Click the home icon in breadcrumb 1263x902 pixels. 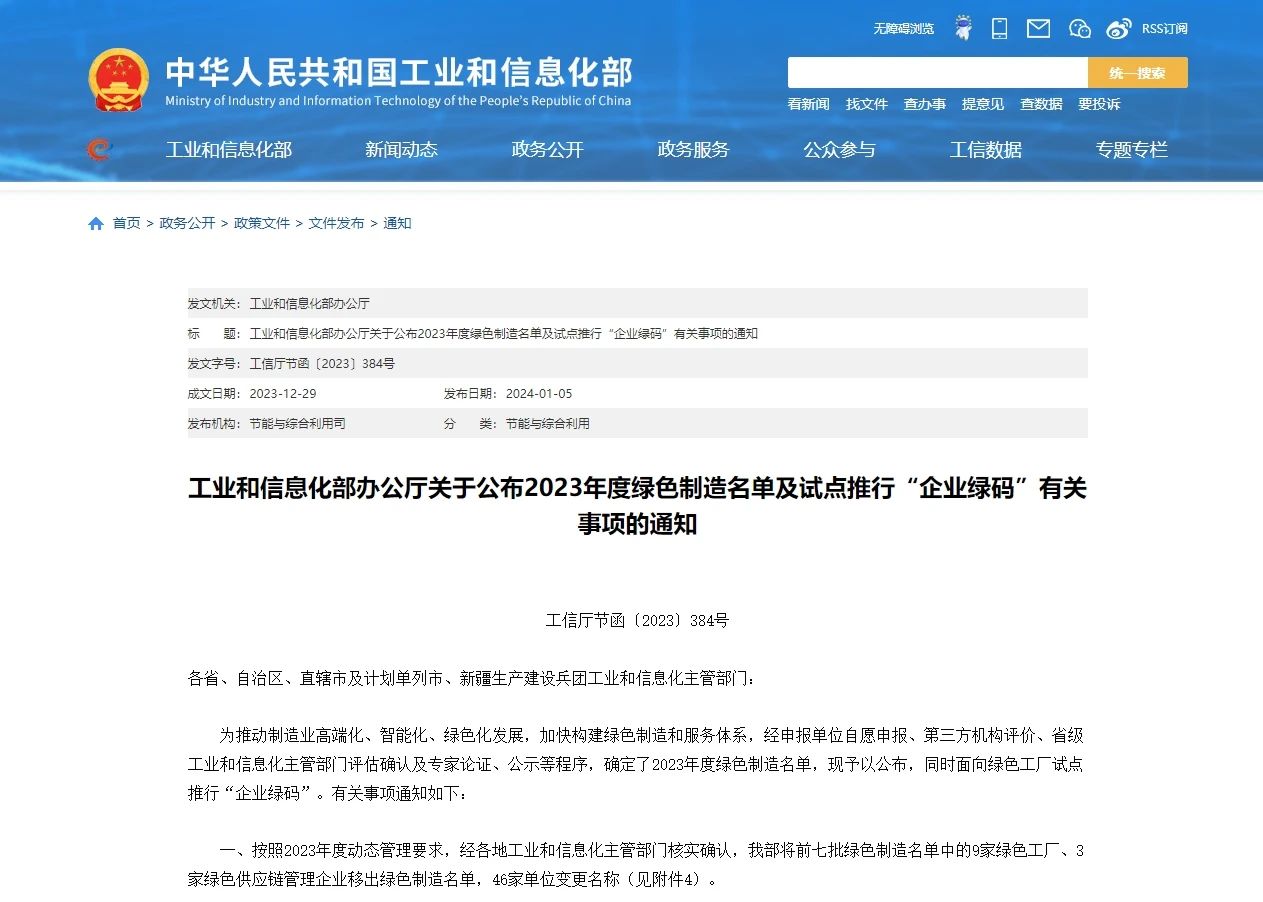click(96, 224)
